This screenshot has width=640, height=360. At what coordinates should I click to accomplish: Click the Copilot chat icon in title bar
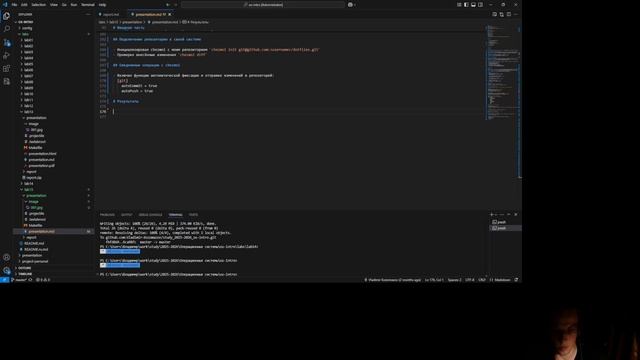[350, 4]
